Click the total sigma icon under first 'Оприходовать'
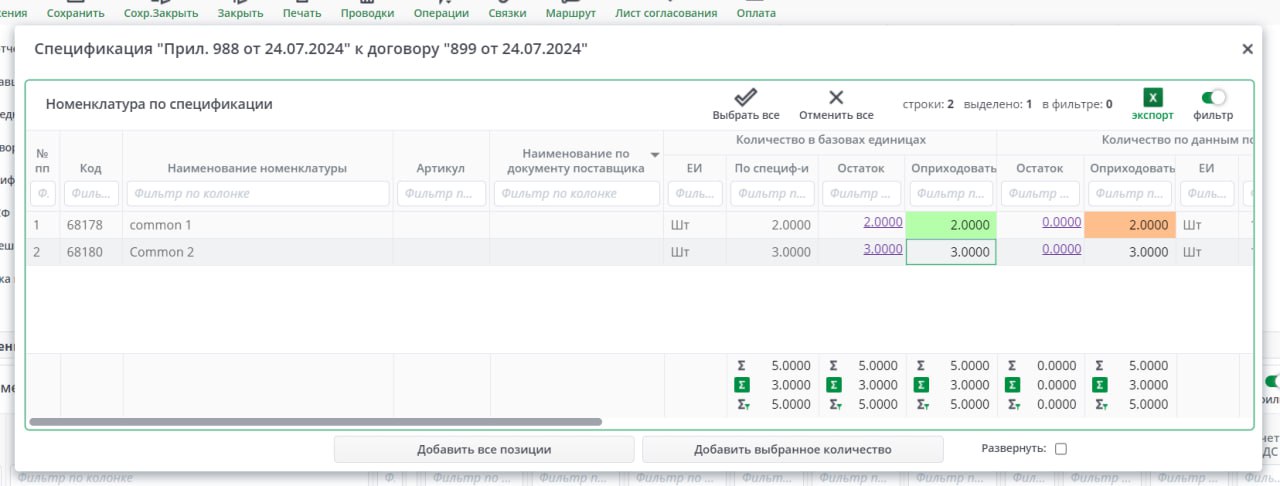Screen dimensions: 1280x486 (x=921, y=366)
